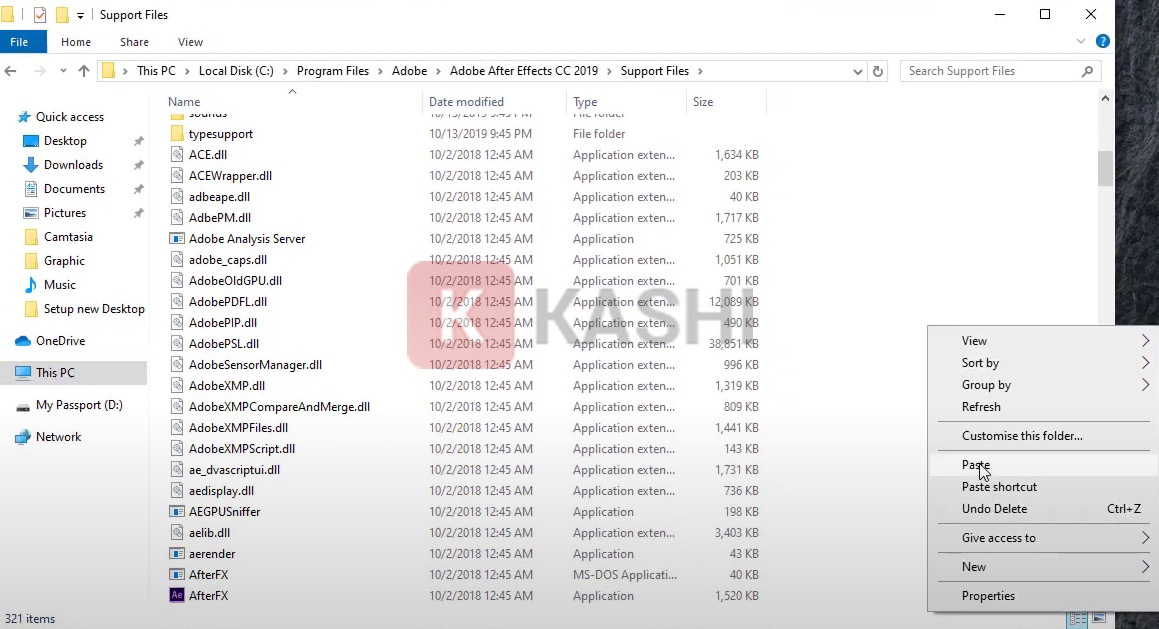
Task: Open the Network item in the sidebar
Action: [x=59, y=437]
